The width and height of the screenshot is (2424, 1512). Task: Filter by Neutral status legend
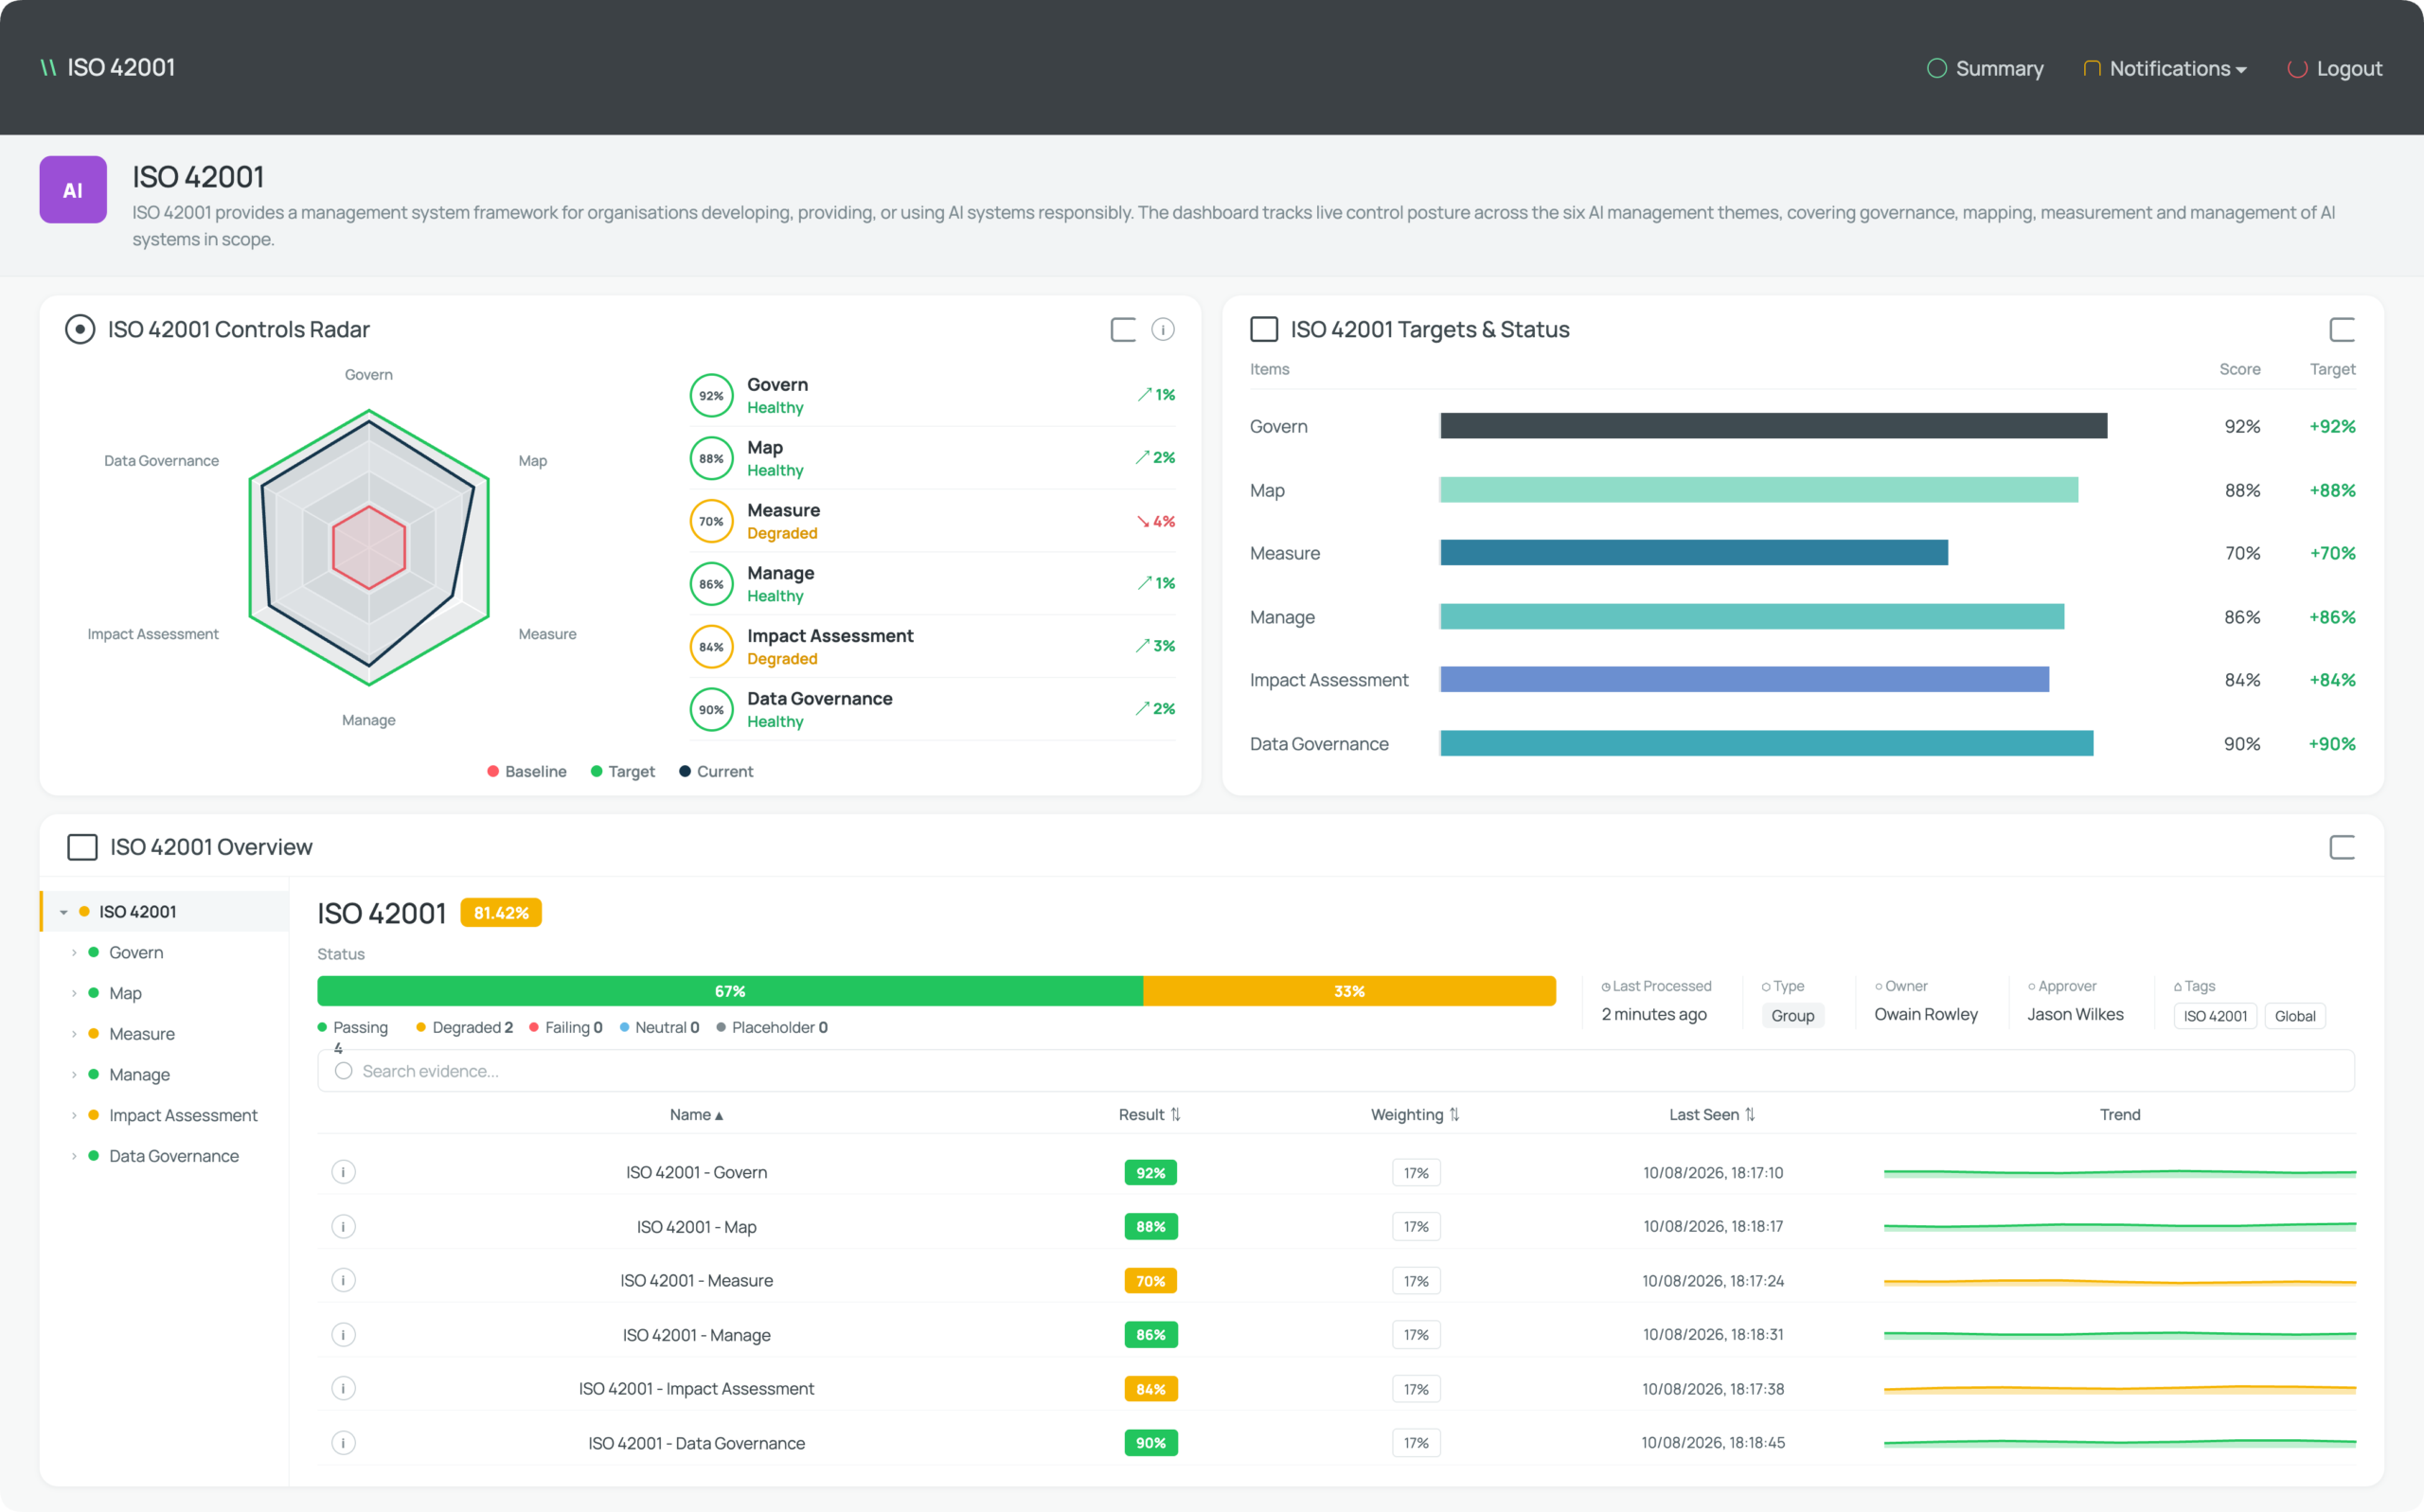coord(660,1027)
